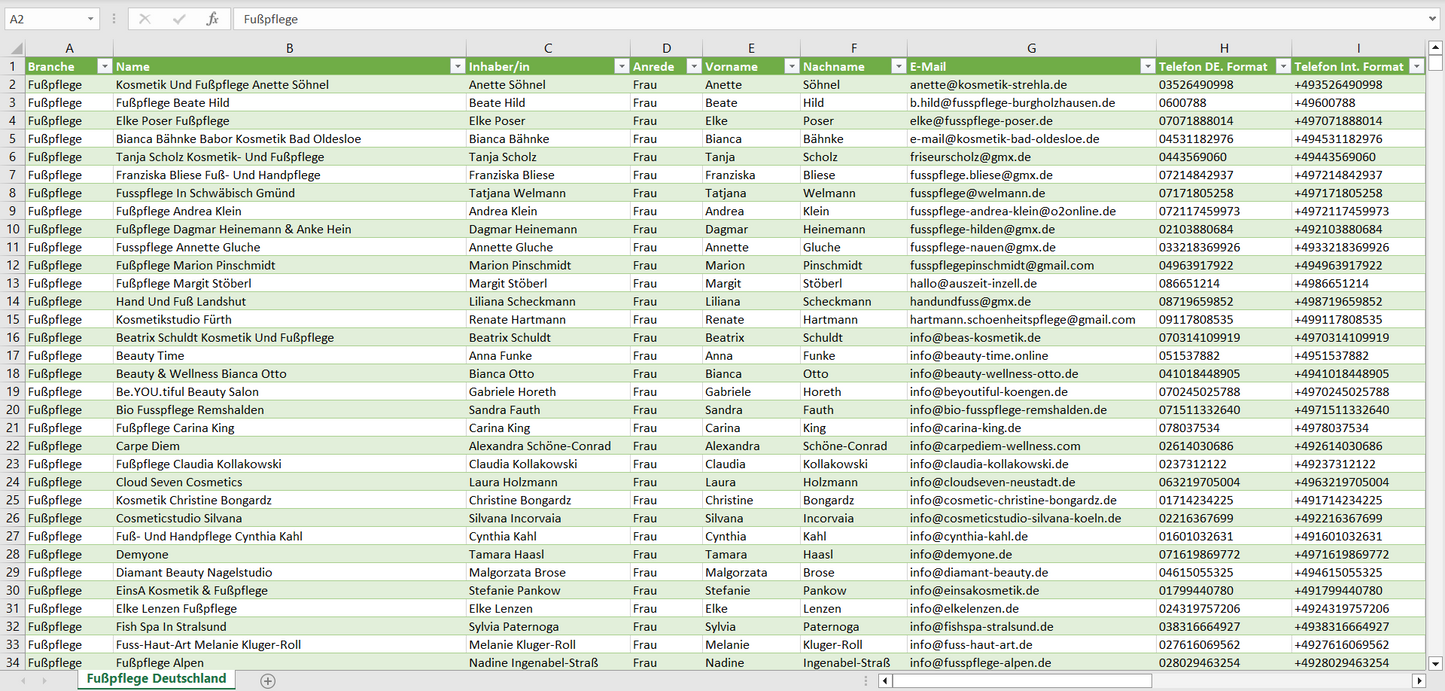The width and height of the screenshot is (1445, 691).
Task: Switch to the Fußpflege Deutschland sheet tab
Action: (x=156, y=679)
